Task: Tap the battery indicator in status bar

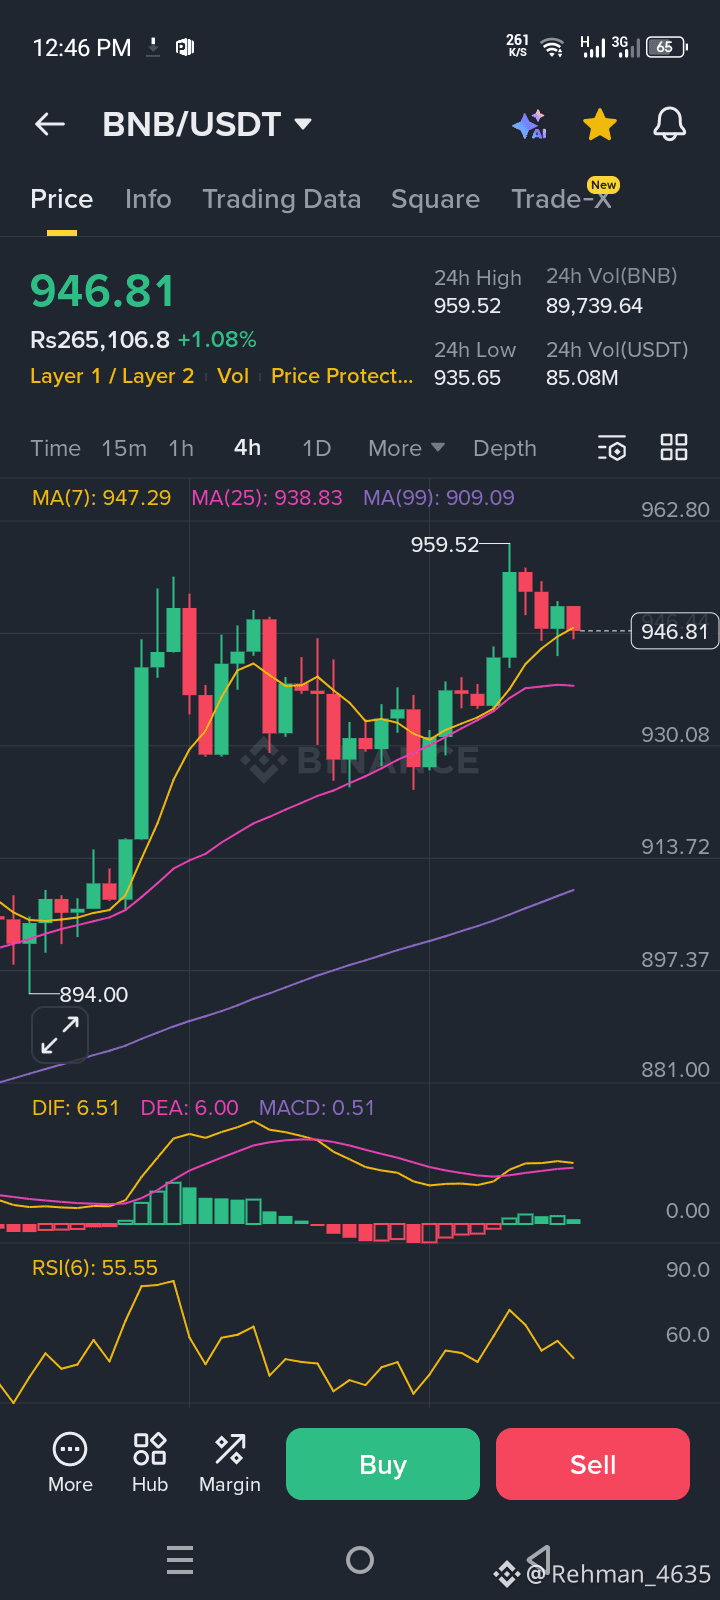Action: tap(666, 47)
